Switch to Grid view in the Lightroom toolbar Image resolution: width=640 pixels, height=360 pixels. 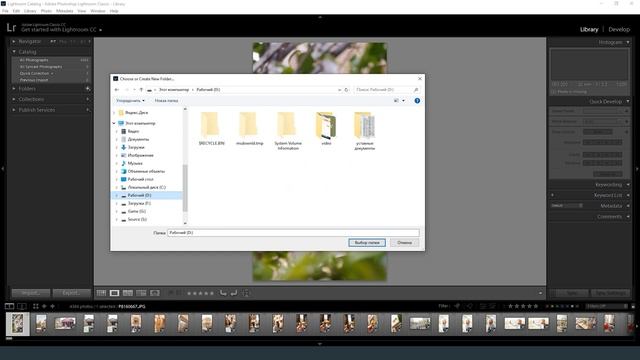click(x=101, y=293)
